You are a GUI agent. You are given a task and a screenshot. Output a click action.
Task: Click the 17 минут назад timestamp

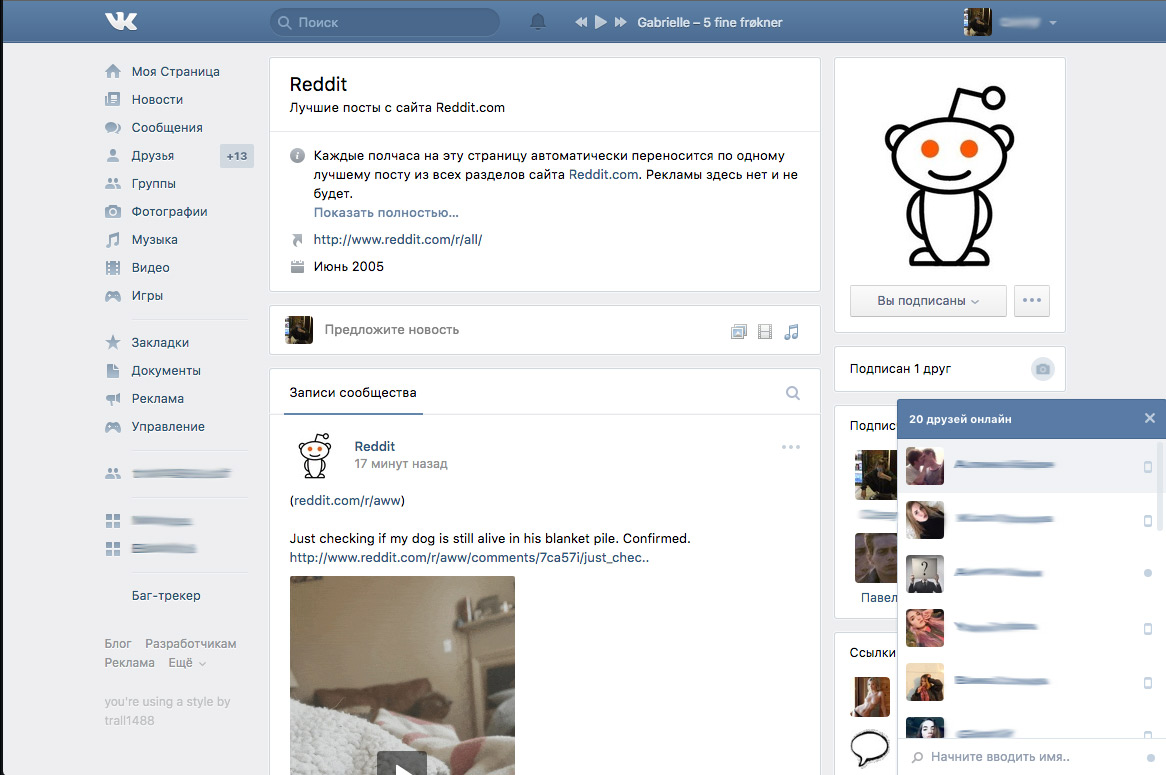click(x=401, y=464)
